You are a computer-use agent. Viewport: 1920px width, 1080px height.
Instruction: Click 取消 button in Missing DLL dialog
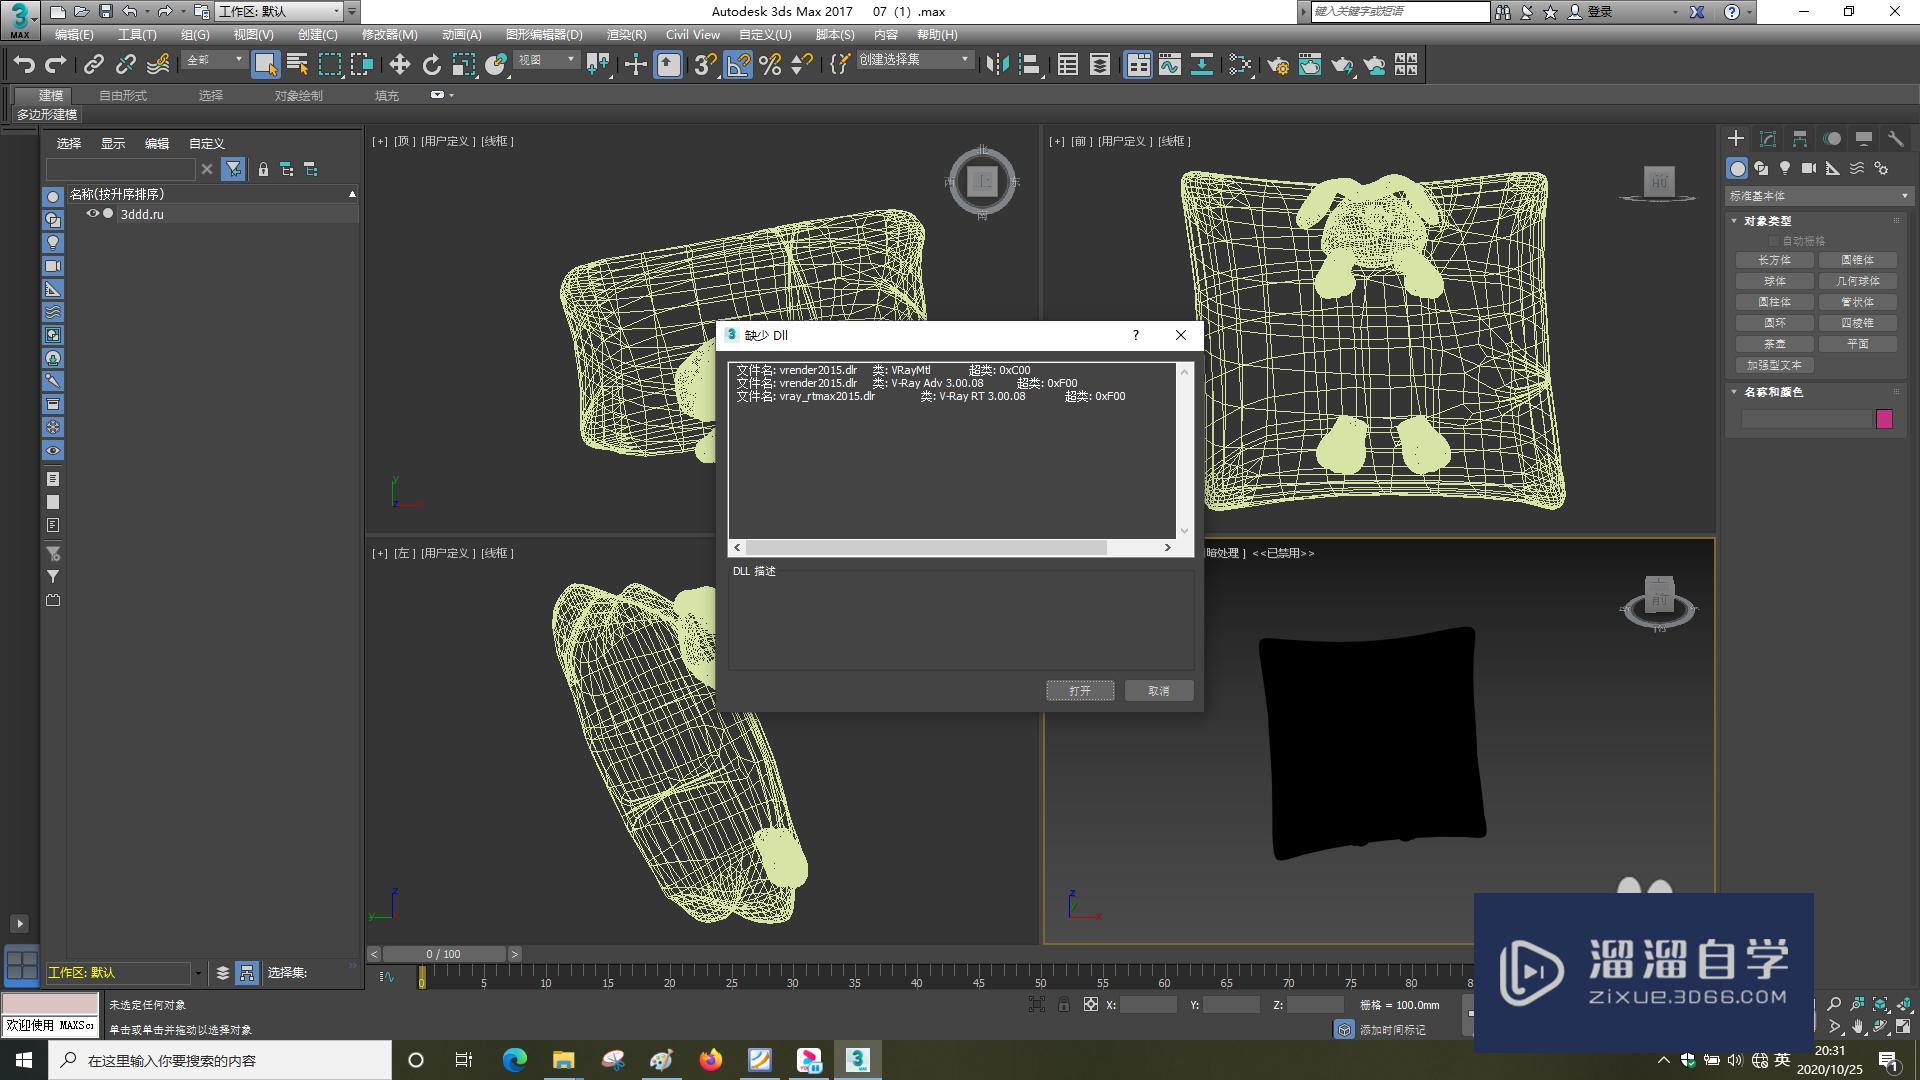1159,691
